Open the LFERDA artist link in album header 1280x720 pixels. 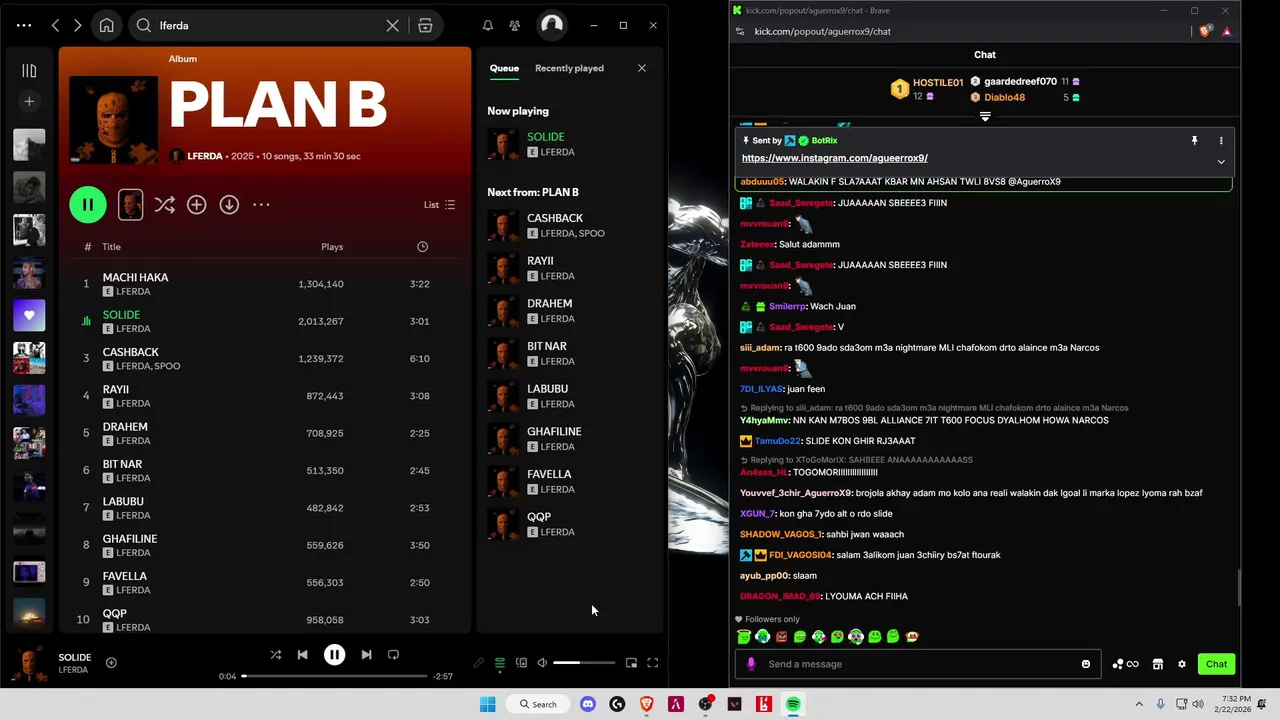(205, 156)
